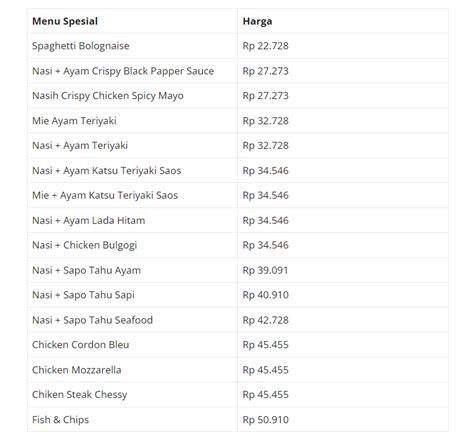The height and width of the screenshot is (439, 474).
Task: Click Nasih Crispy Chicken Spicy Mayo
Action: point(108,96)
